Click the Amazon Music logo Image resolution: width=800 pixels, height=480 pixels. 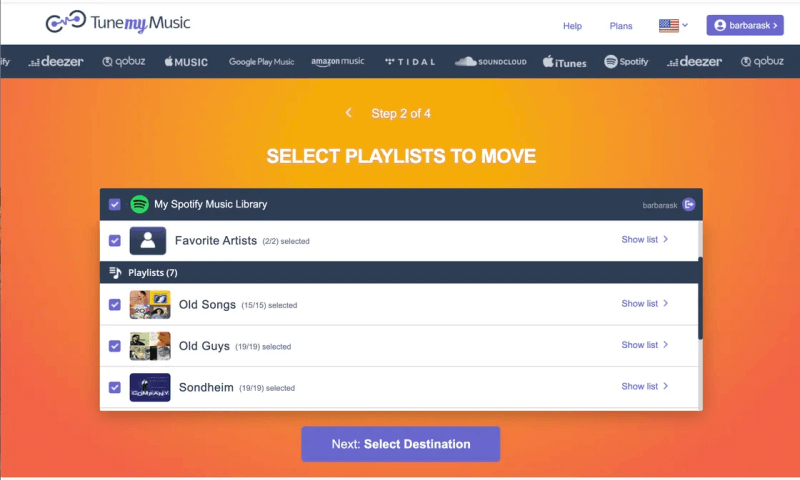(337, 62)
